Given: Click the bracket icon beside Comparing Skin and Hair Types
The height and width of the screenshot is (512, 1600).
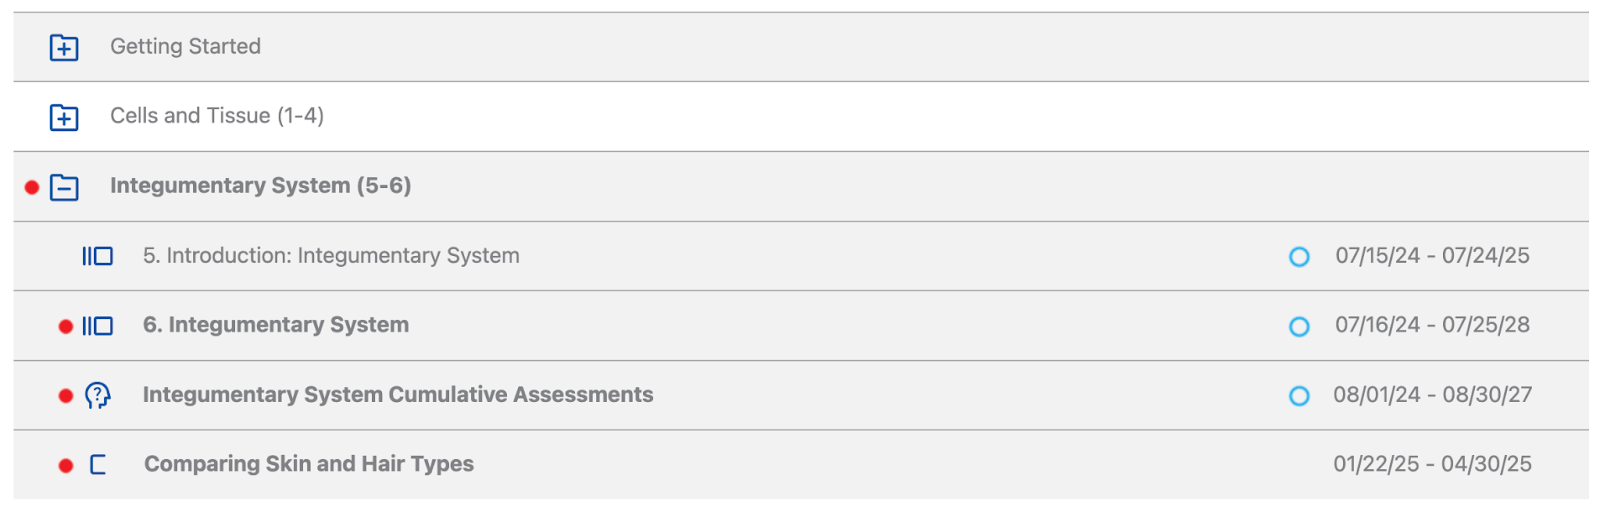Looking at the screenshot, I should click(98, 464).
